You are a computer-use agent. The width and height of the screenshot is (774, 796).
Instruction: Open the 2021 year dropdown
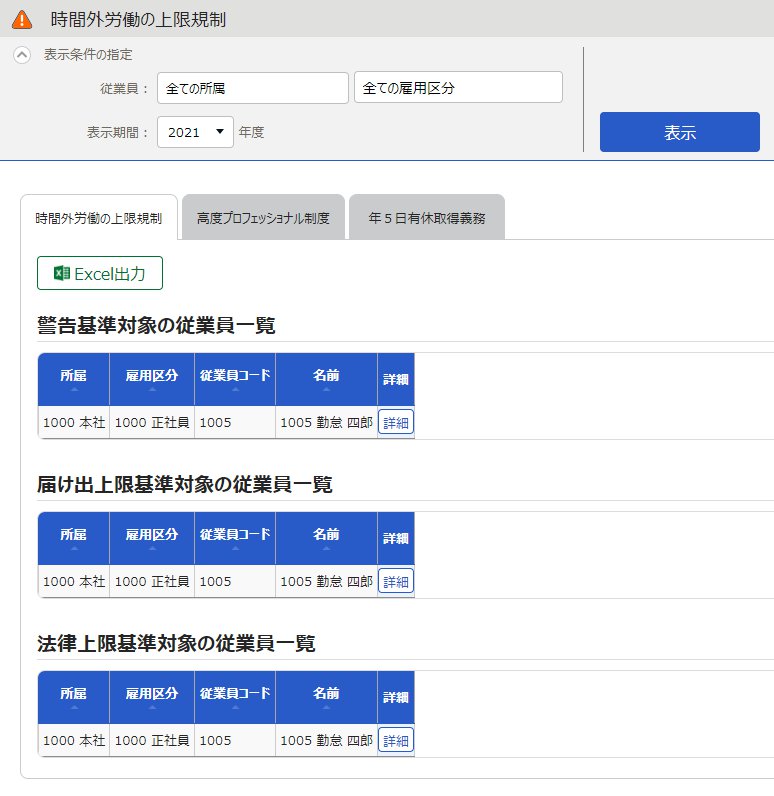coord(195,132)
